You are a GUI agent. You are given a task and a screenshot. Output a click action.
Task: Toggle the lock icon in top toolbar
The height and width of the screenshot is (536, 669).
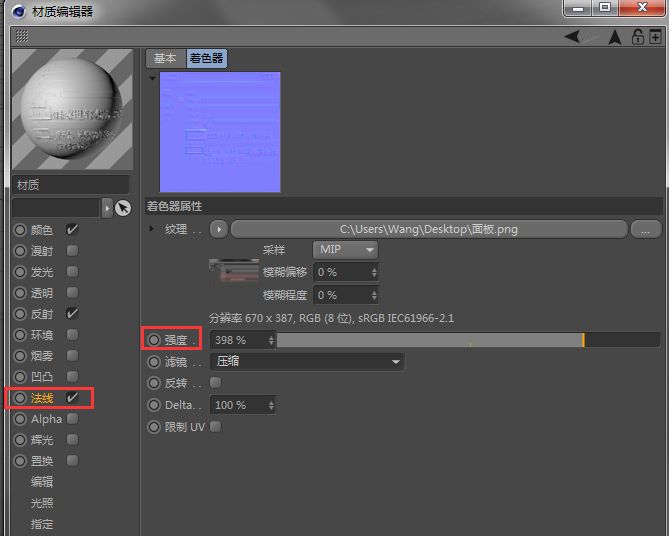click(x=638, y=37)
